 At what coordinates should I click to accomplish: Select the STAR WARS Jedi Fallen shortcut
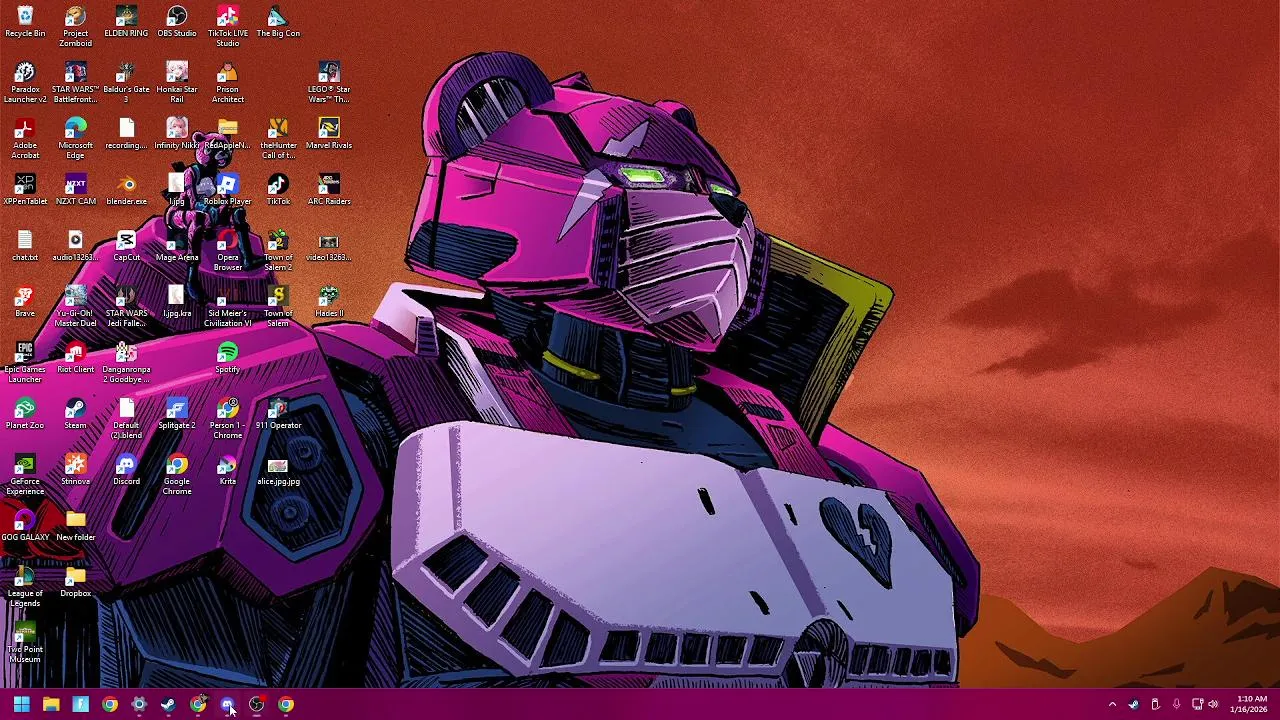(126, 307)
